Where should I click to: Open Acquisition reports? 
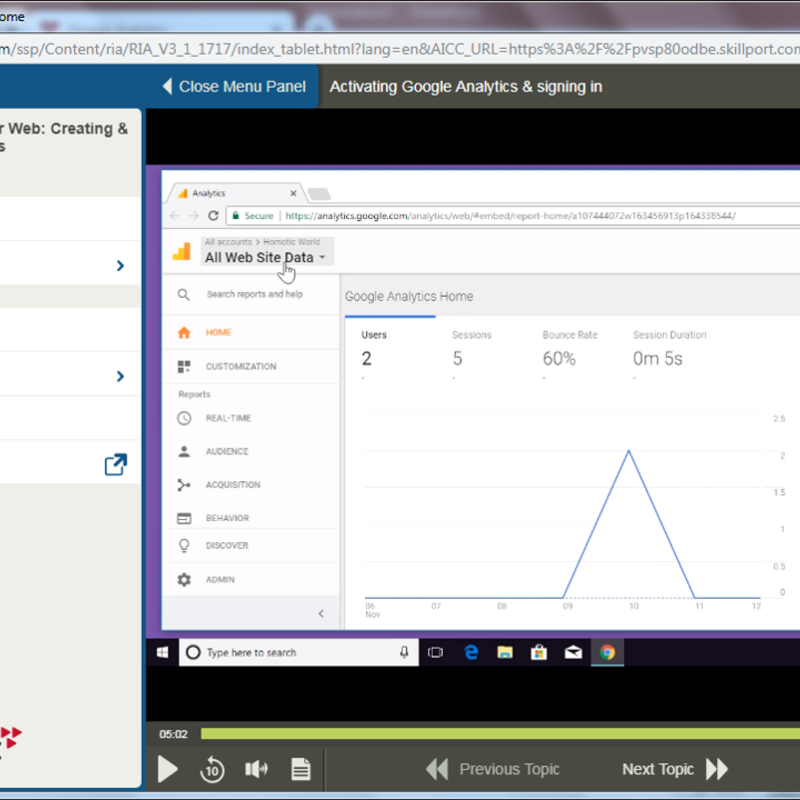coord(251,485)
